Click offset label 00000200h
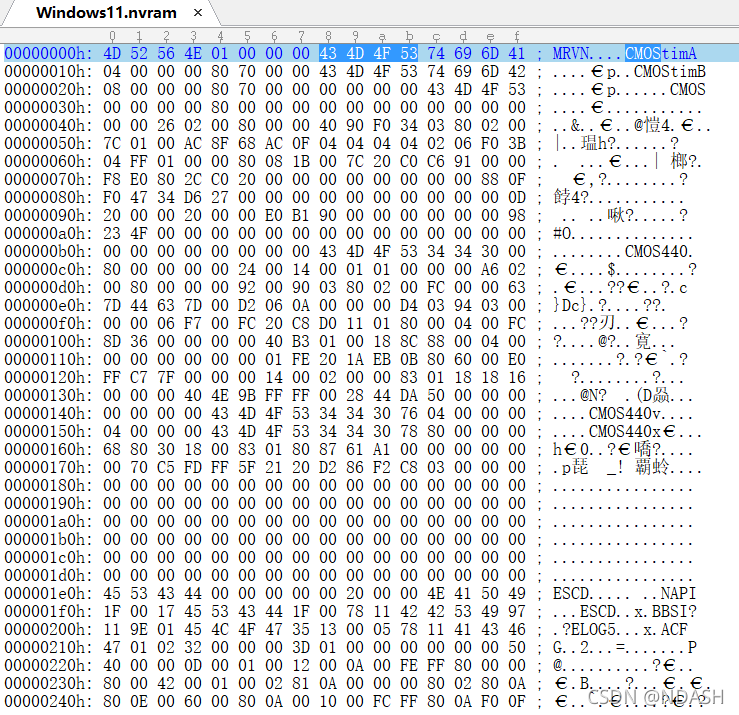Image resolution: width=739 pixels, height=715 pixels. (48, 629)
